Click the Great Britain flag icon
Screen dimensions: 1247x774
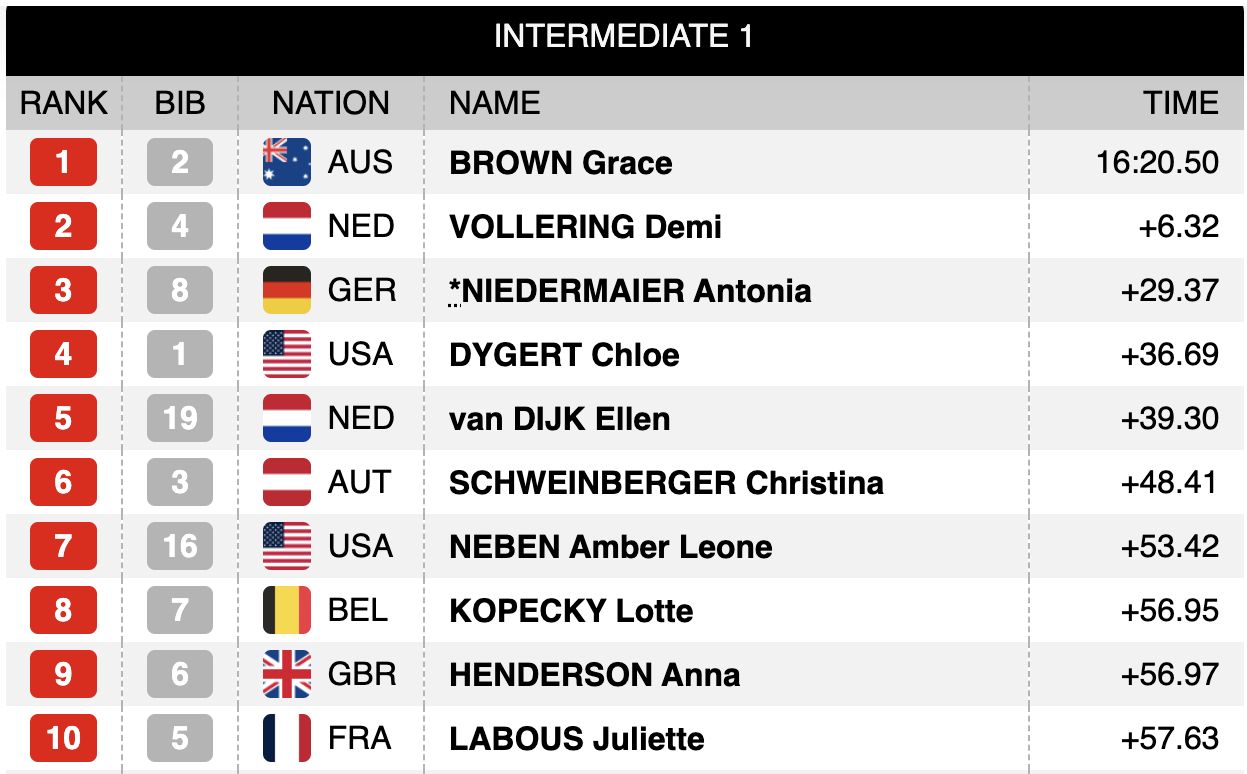point(287,674)
